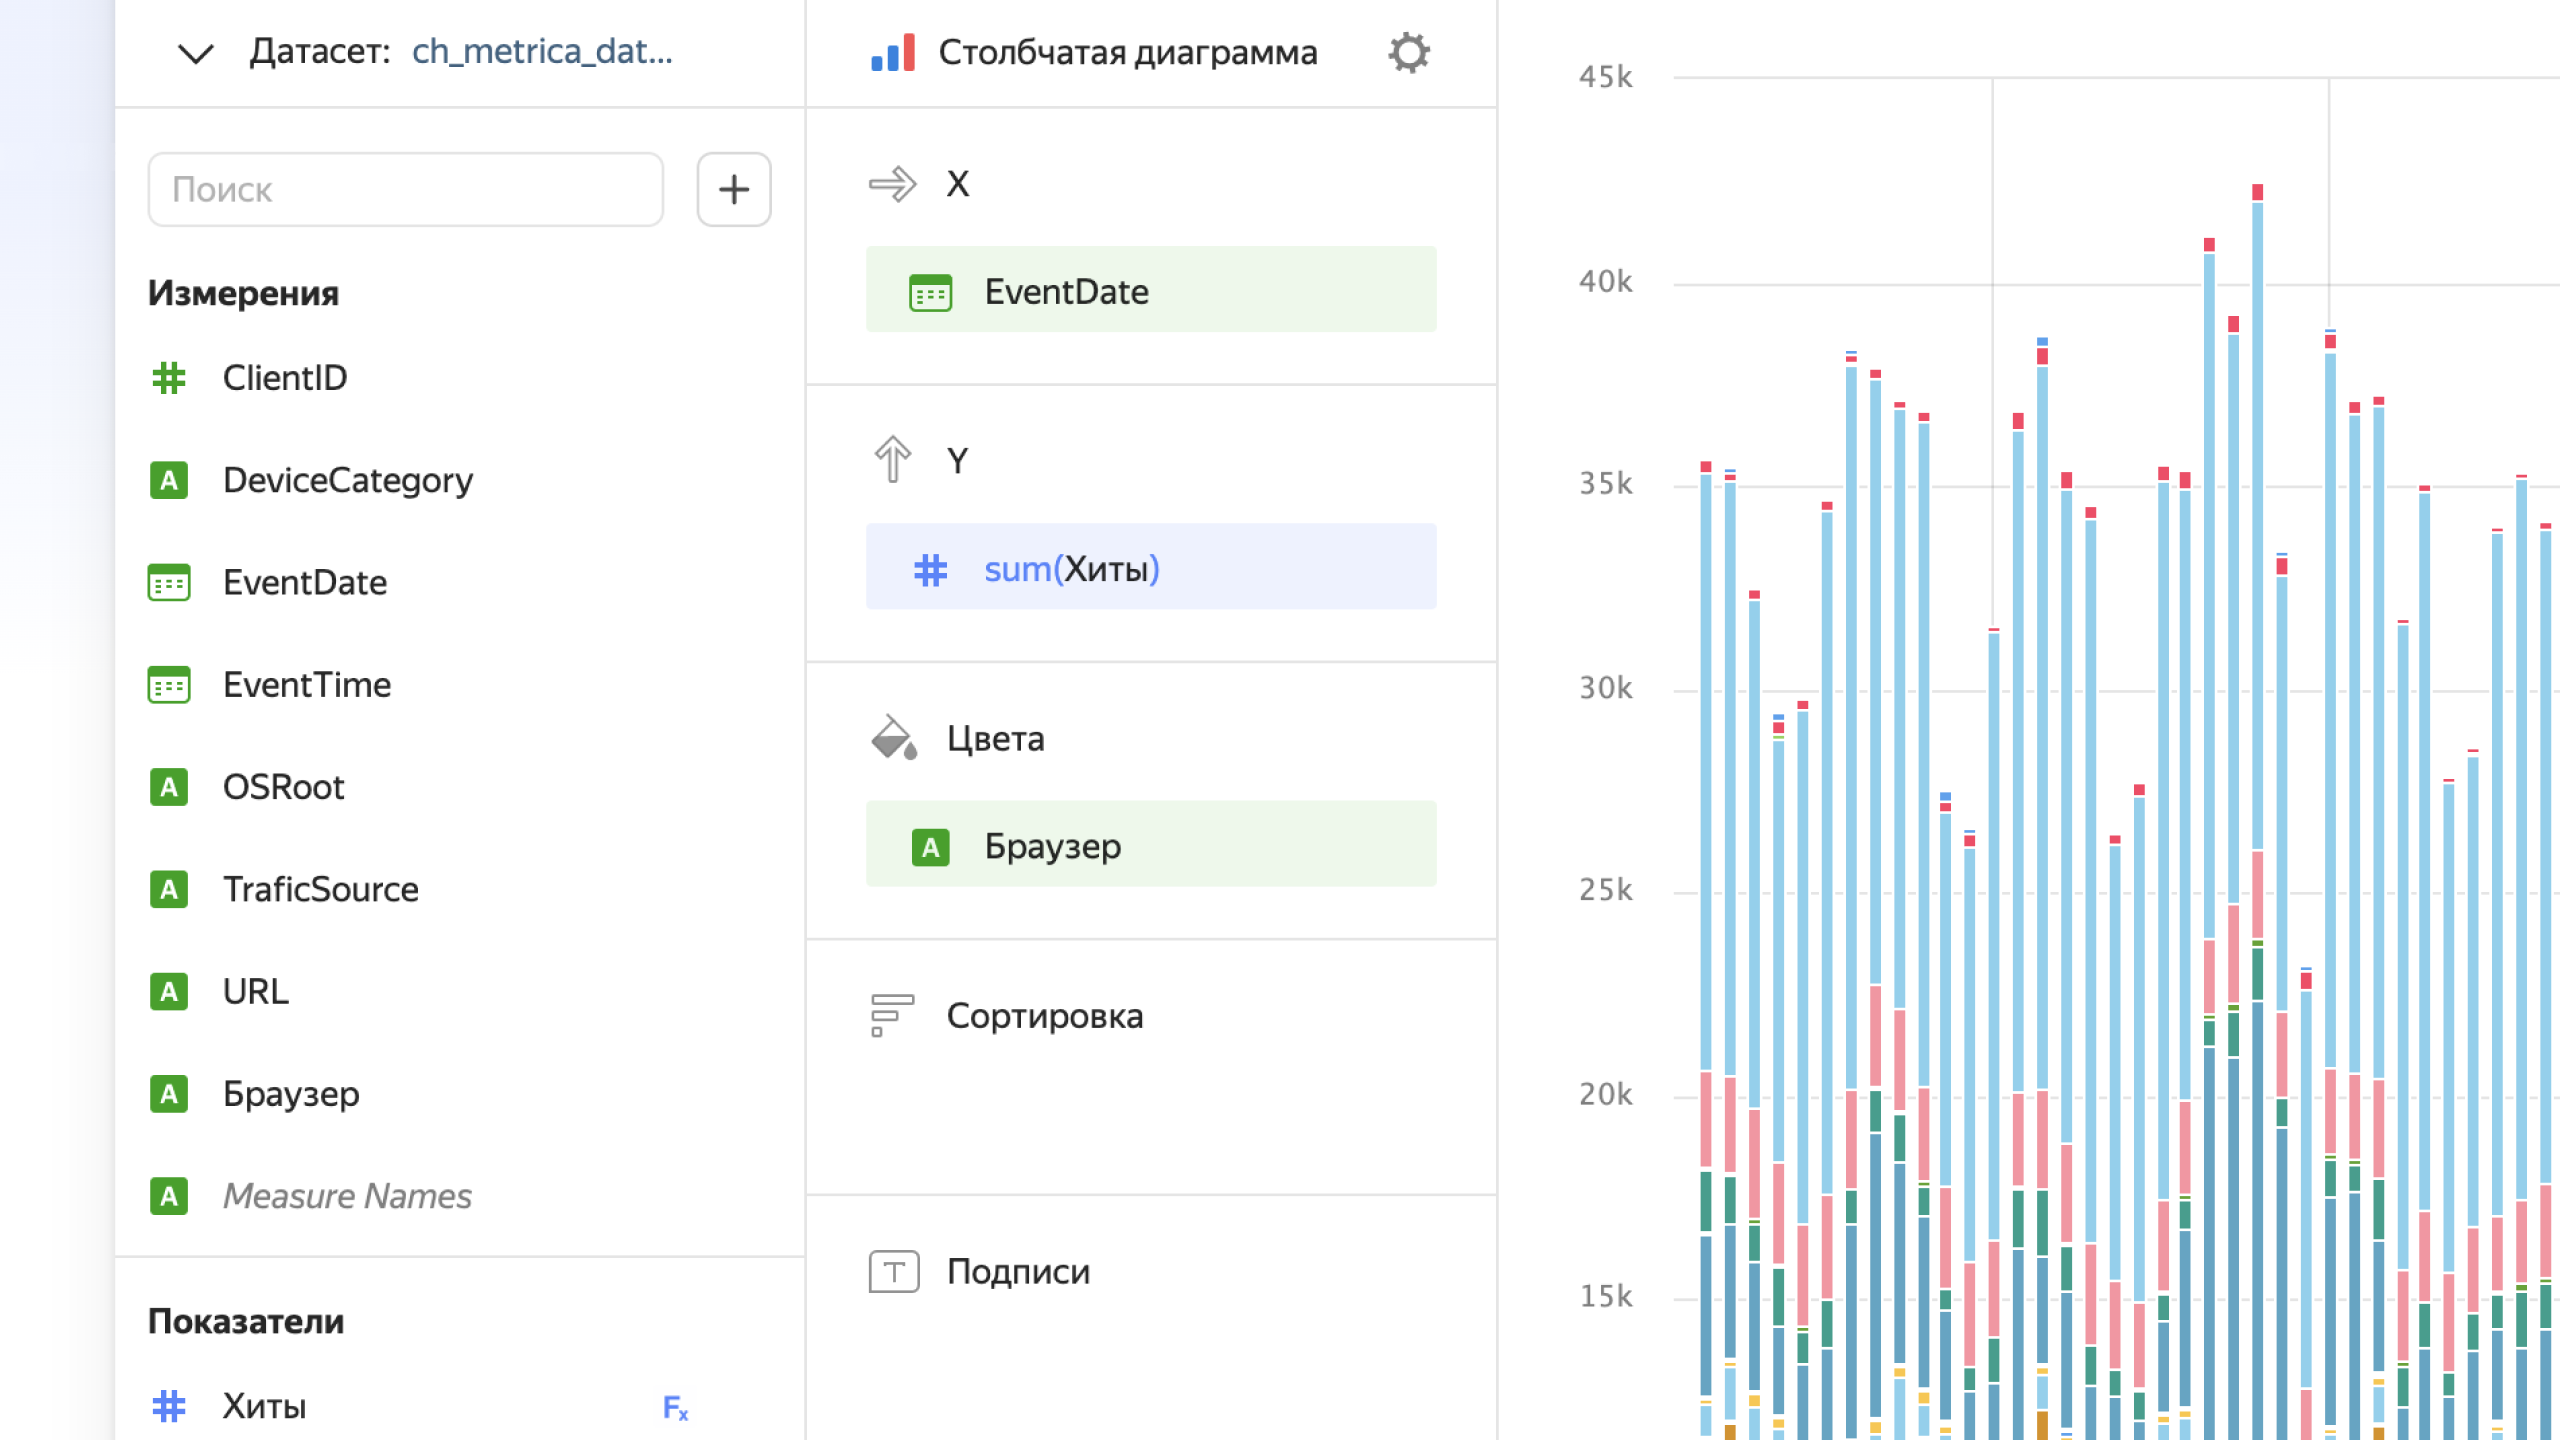Viewport: 2560px width, 1440px height.
Task: Click the EventDate calendar icon in dimensions
Action: tap(169, 583)
